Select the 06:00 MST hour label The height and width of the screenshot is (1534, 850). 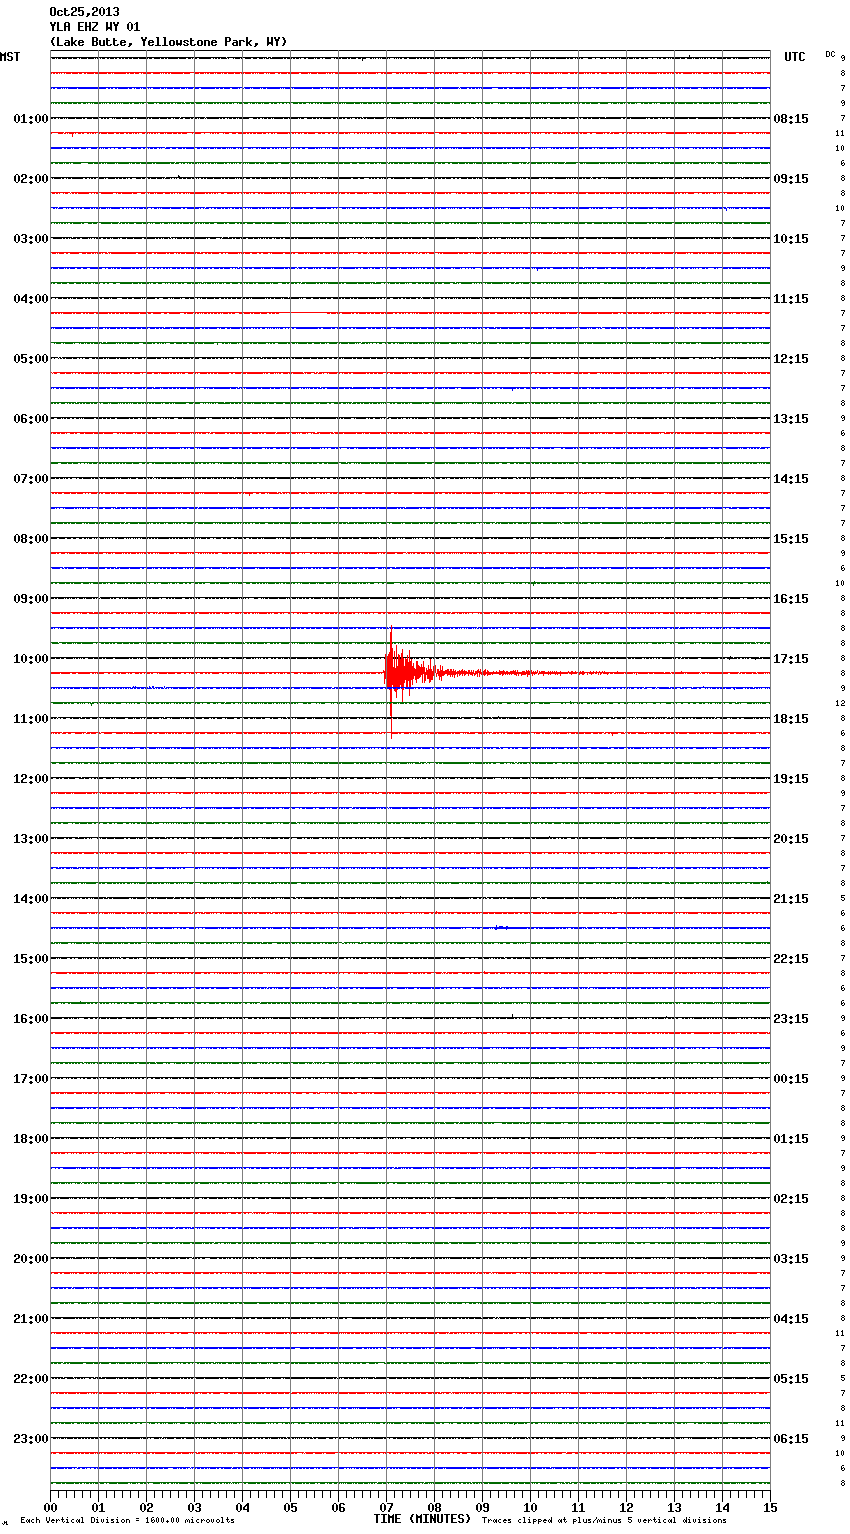[x=31, y=419]
